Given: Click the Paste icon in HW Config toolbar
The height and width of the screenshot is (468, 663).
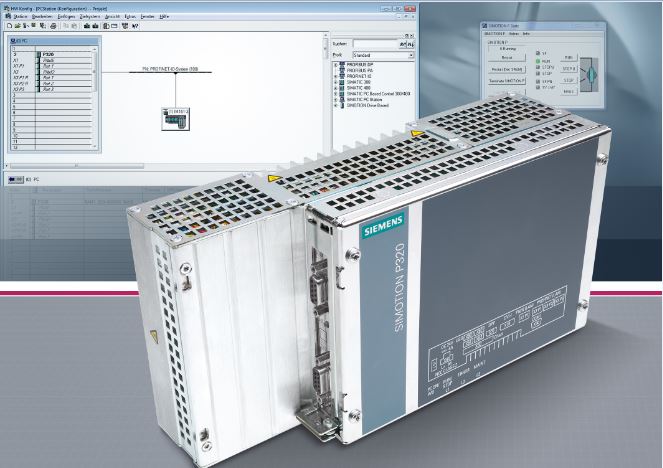Looking at the screenshot, I should (x=74, y=26).
